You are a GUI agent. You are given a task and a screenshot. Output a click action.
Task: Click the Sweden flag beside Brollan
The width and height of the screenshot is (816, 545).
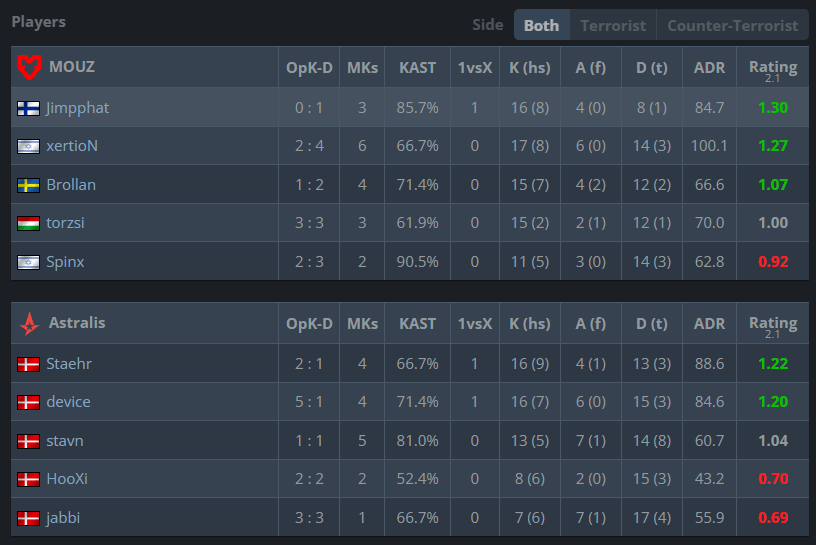tap(28, 185)
